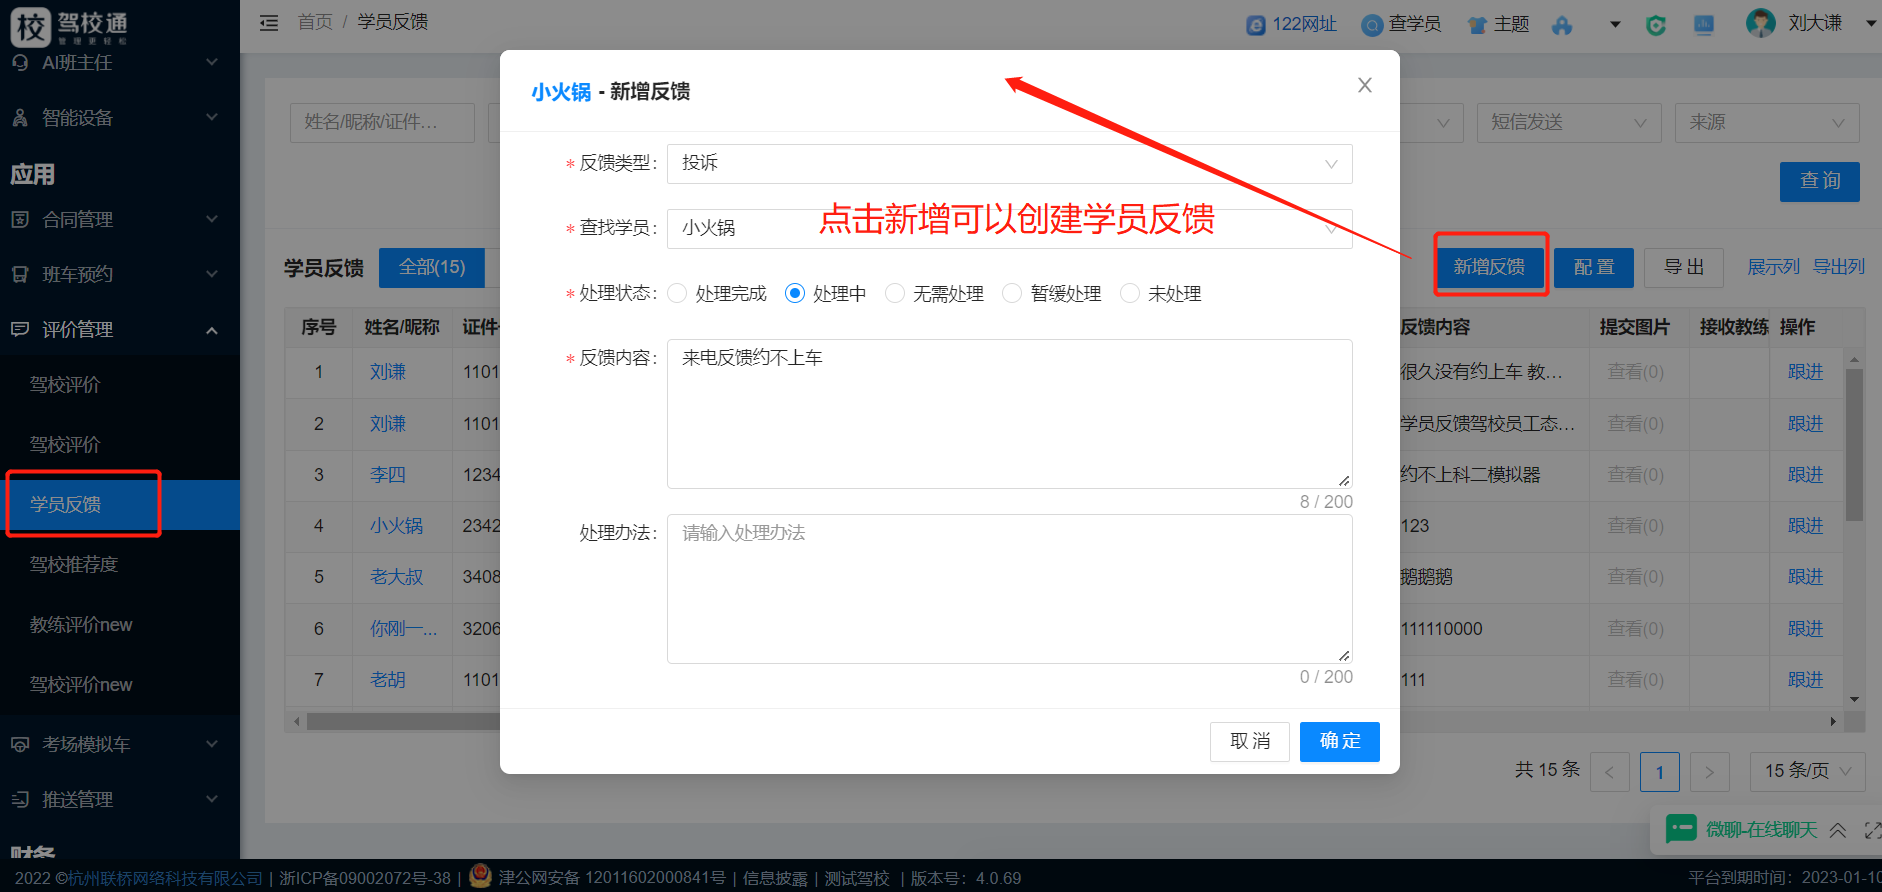Open the 主题 theme shirt icon
Image resolution: width=1882 pixels, height=892 pixels.
(x=1477, y=25)
